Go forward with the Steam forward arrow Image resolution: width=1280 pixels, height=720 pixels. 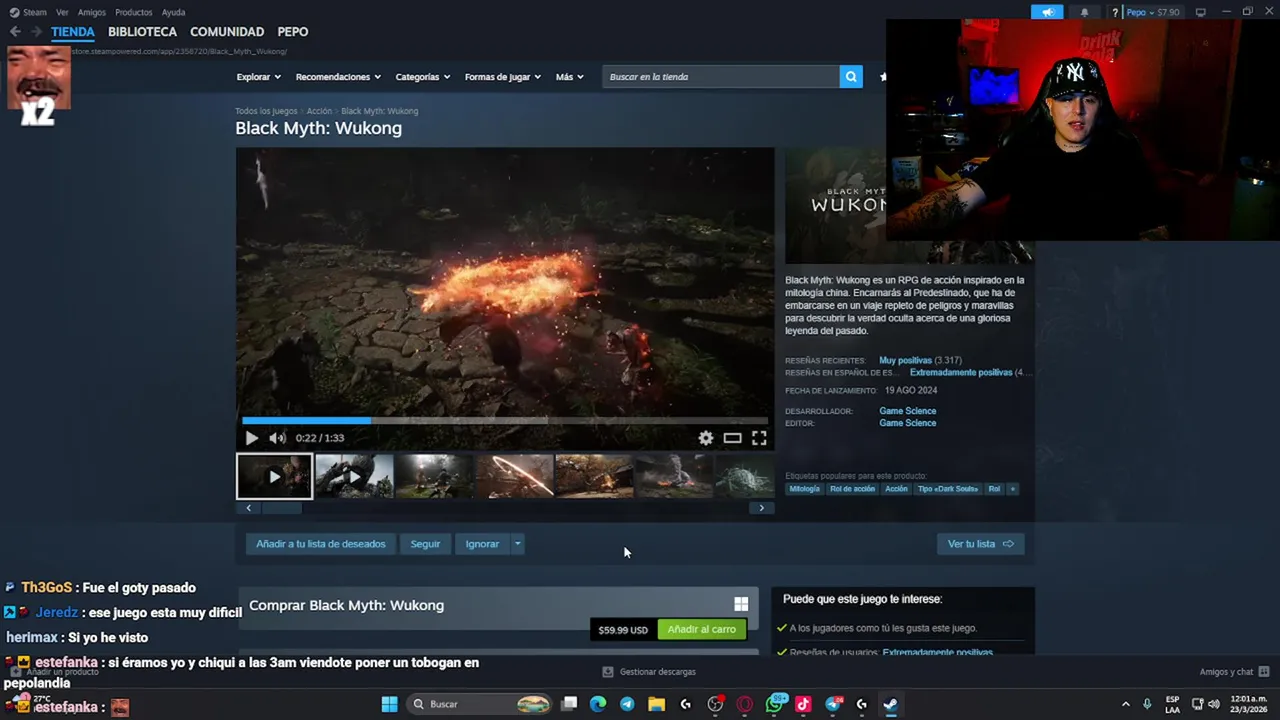36,32
